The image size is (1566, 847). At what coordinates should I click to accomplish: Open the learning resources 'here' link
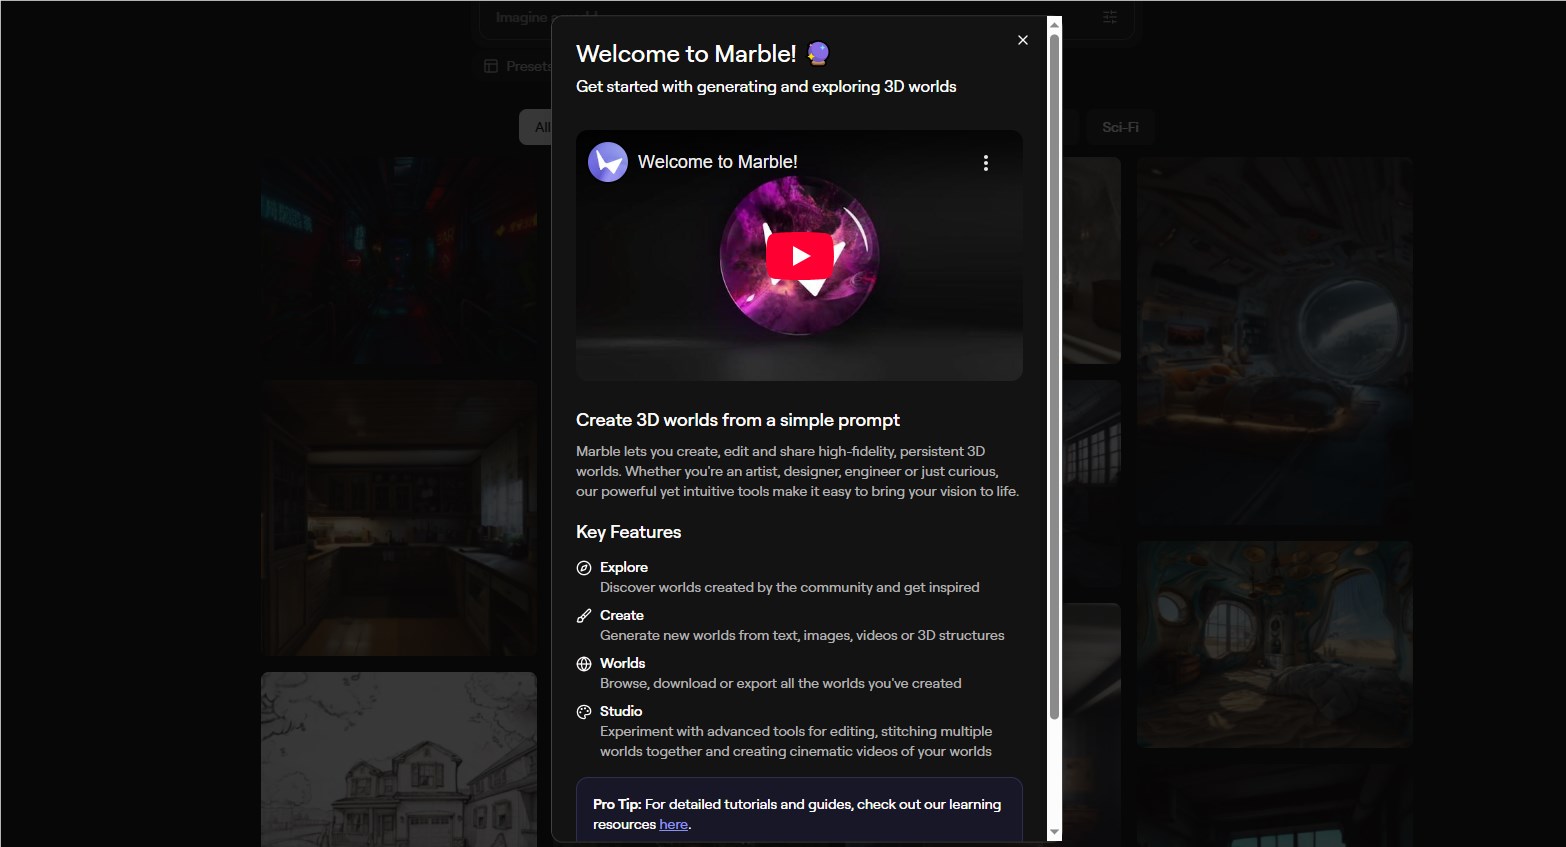click(673, 825)
